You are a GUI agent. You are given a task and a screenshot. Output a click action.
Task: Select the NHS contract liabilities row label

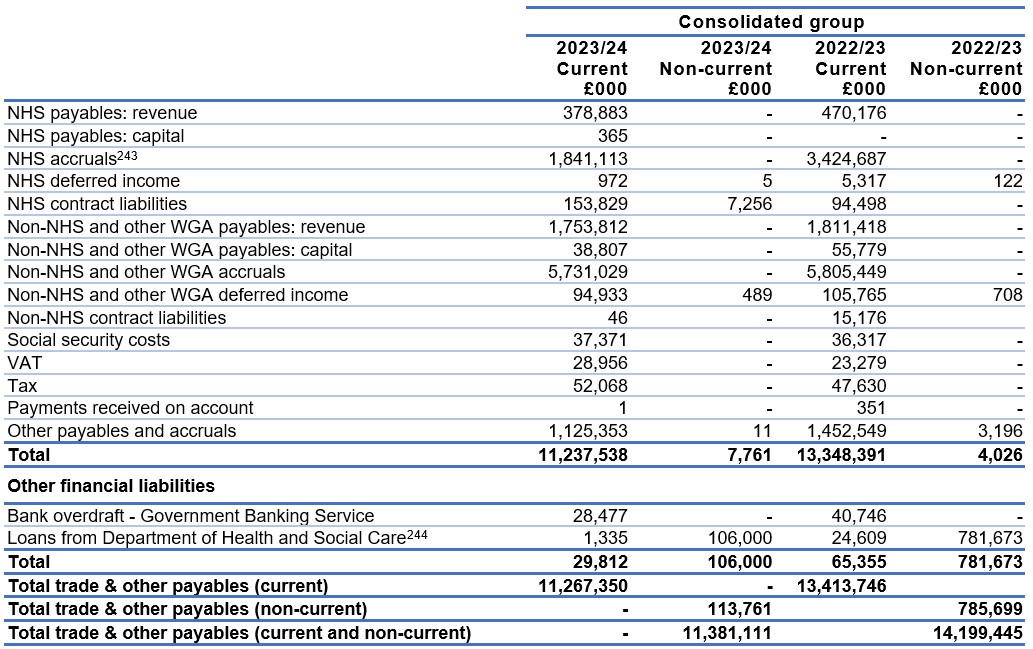pyautogui.click(x=97, y=204)
